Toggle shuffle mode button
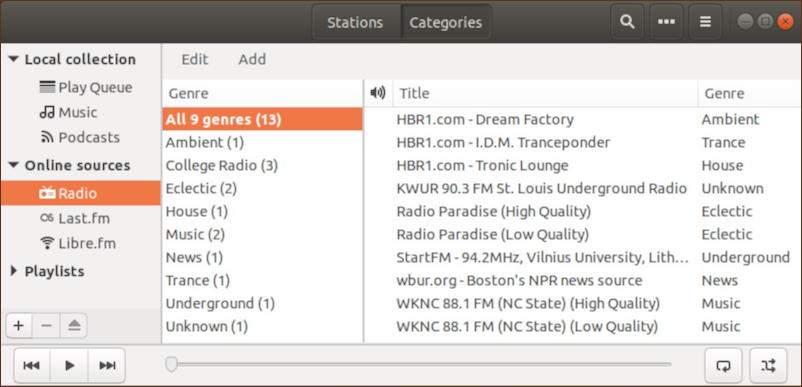 (768, 366)
